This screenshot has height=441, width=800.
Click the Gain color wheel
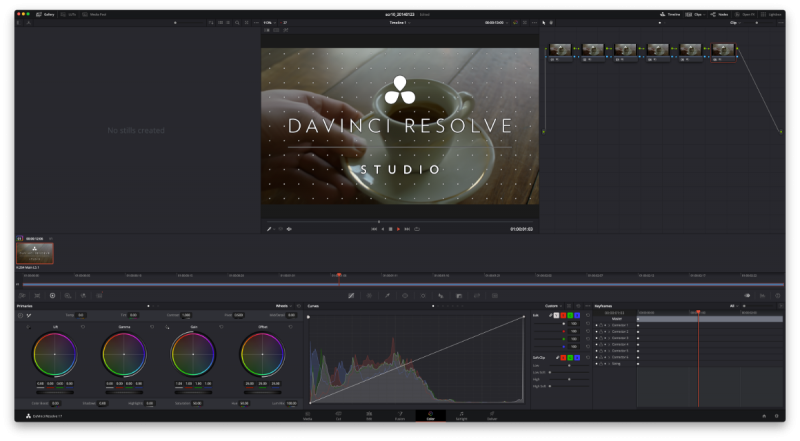click(x=192, y=353)
